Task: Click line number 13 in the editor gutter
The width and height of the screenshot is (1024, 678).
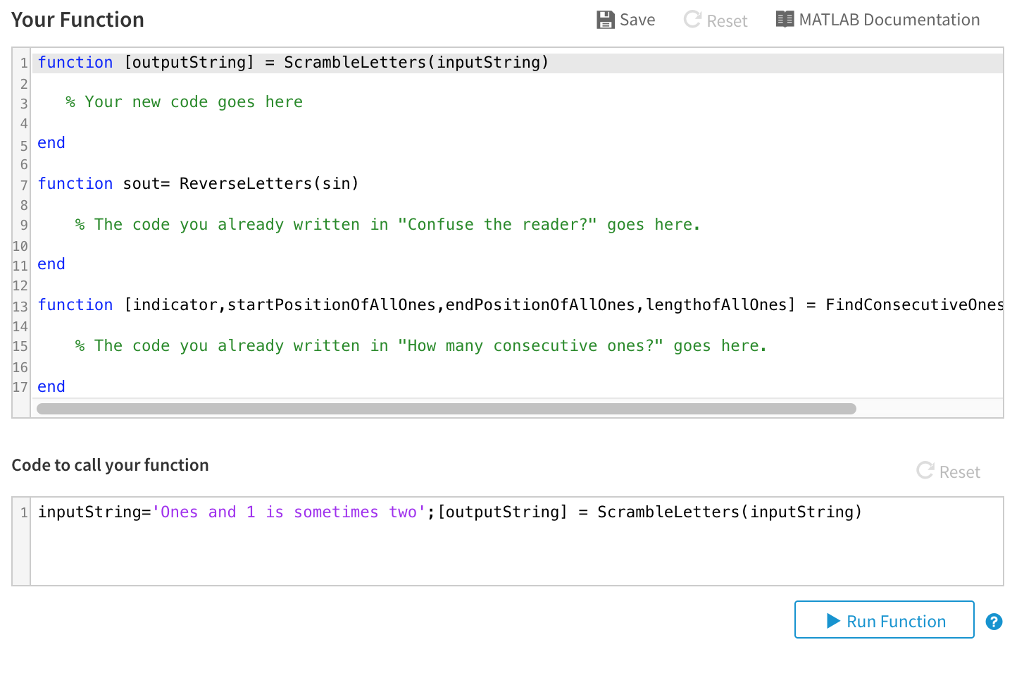Action: (22, 304)
